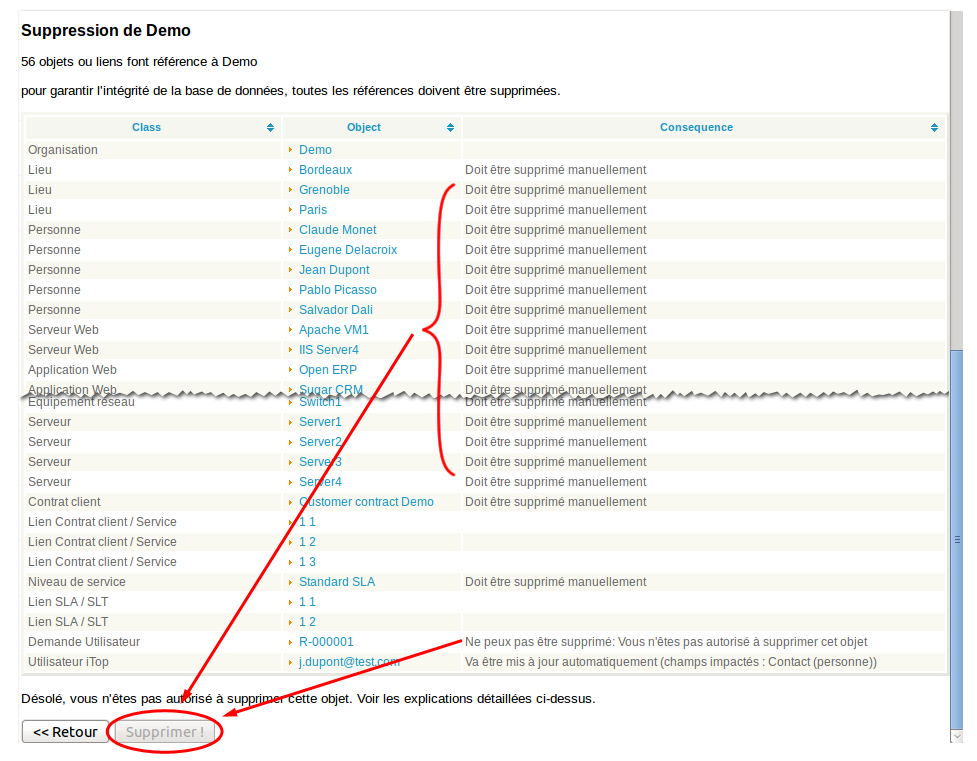The image size is (977, 761).
Task: Go back with the << Retour button
Action: pyautogui.click(x=65, y=732)
